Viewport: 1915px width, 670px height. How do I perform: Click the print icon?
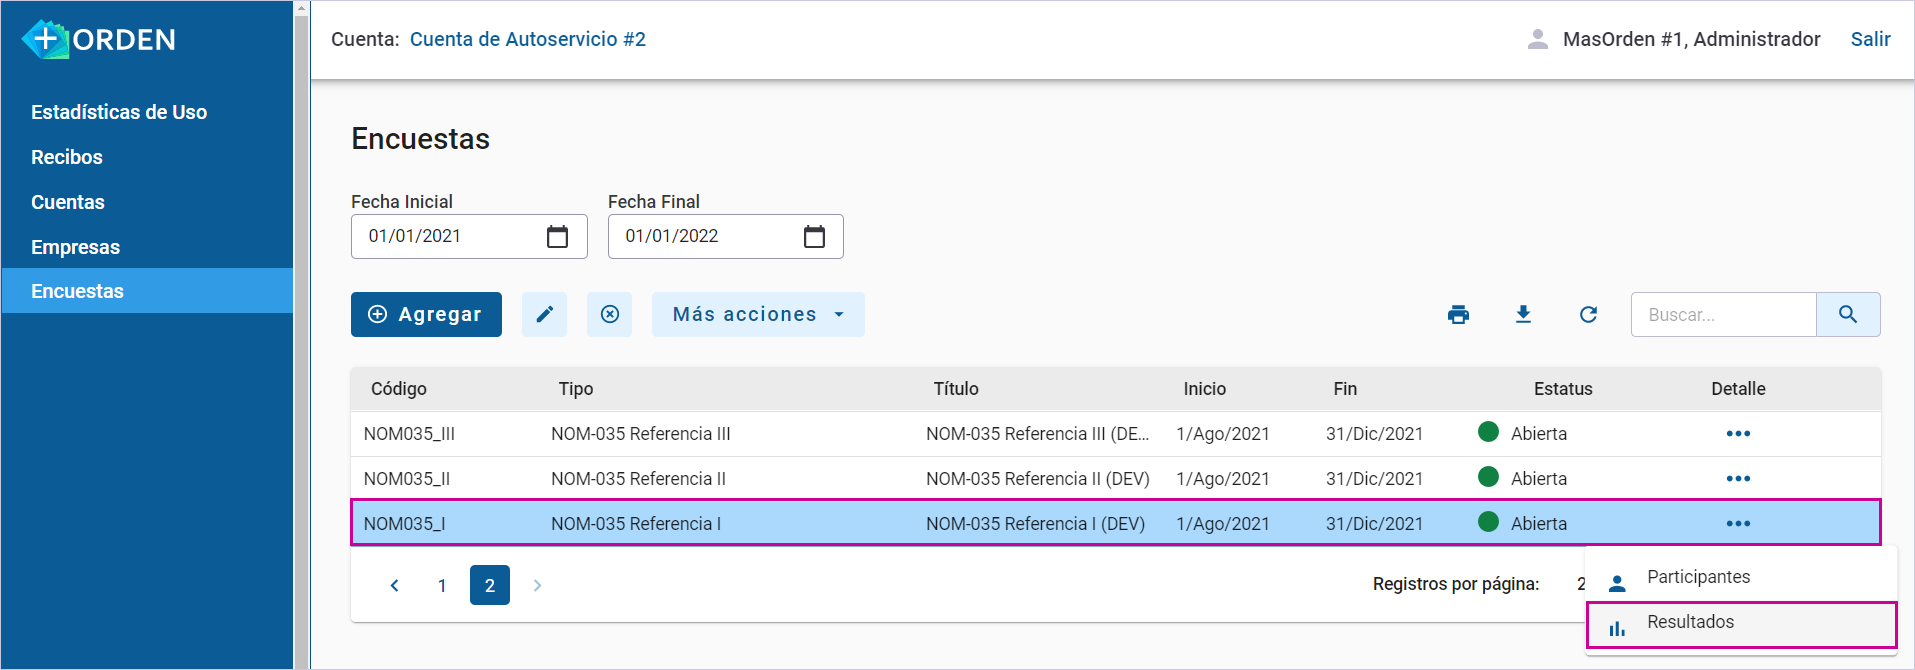coord(1458,314)
